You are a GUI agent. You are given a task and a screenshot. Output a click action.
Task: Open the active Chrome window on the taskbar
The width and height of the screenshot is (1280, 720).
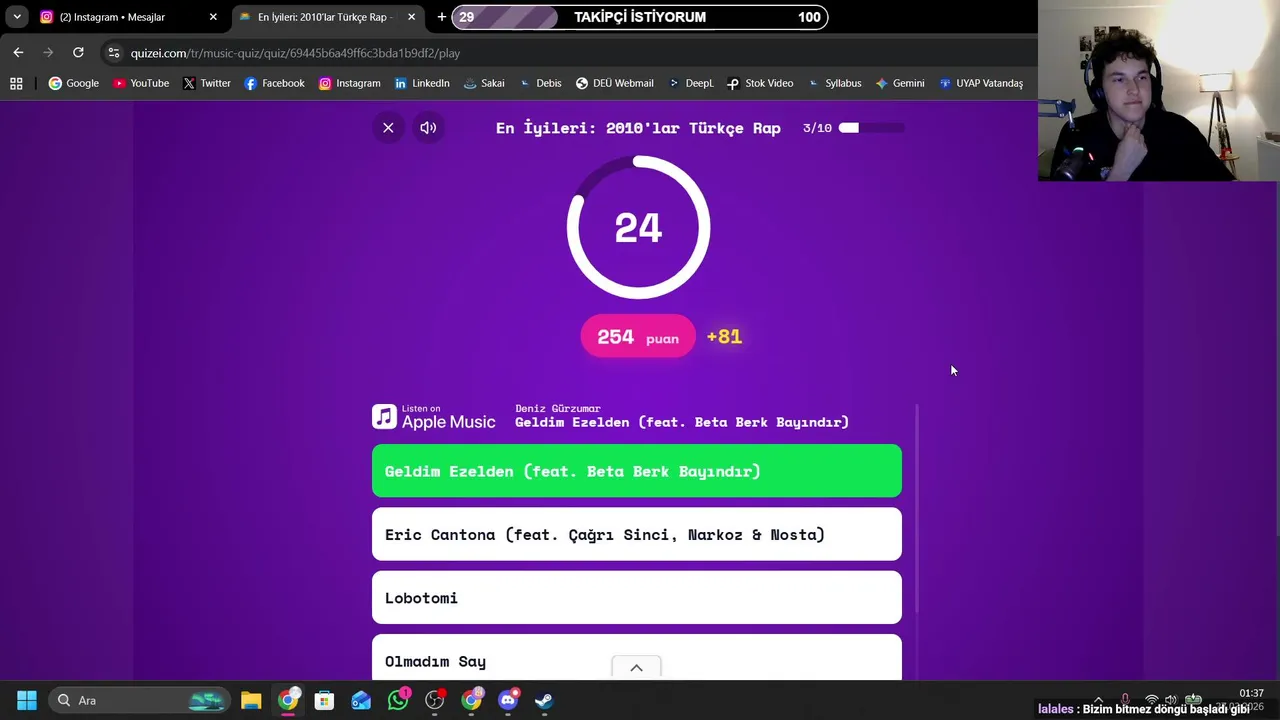tap(288, 700)
